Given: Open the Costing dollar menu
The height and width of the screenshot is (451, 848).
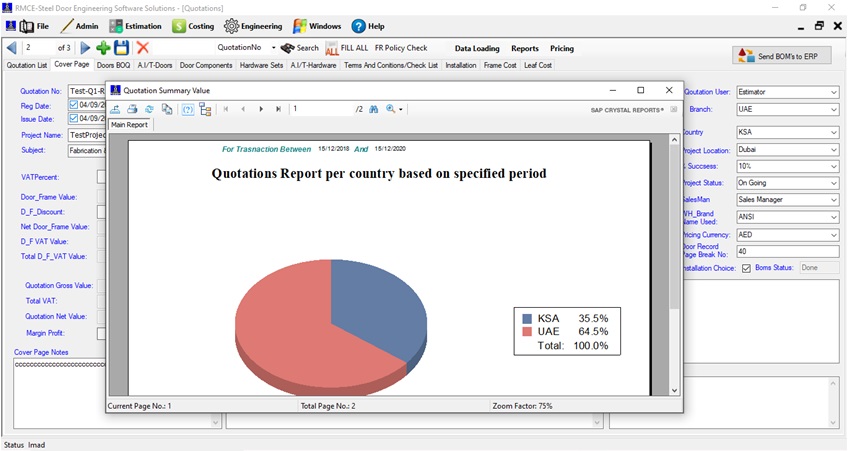Looking at the screenshot, I should (x=193, y=26).
